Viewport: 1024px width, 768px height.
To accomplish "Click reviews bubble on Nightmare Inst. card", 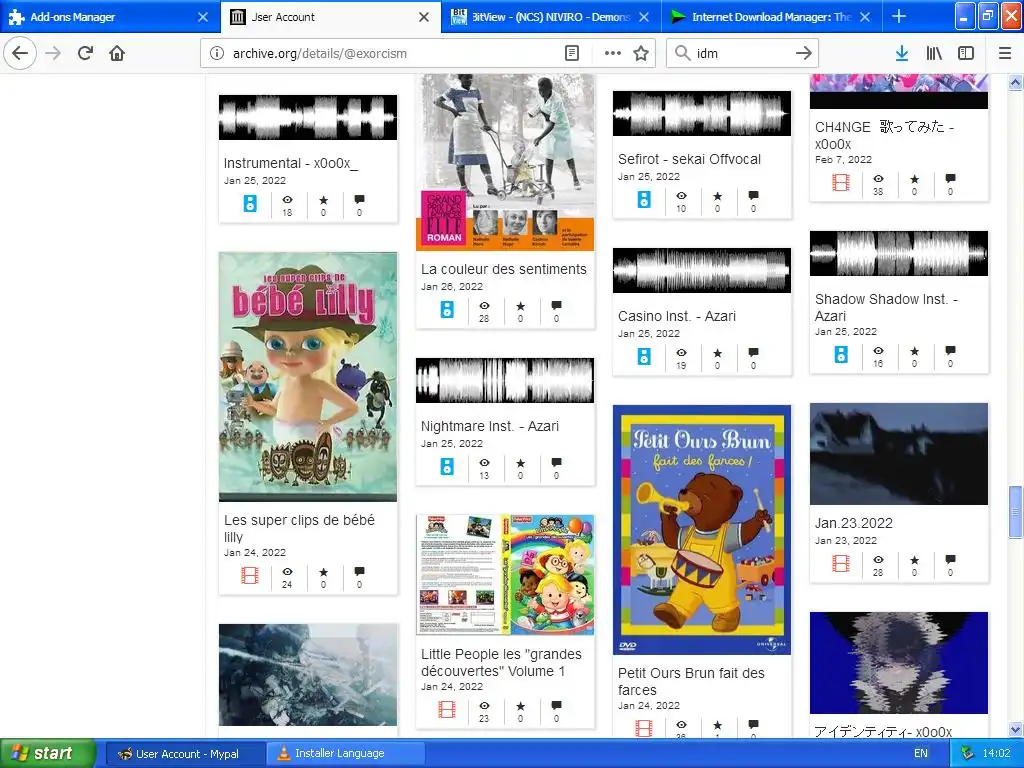I will (556, 463).
